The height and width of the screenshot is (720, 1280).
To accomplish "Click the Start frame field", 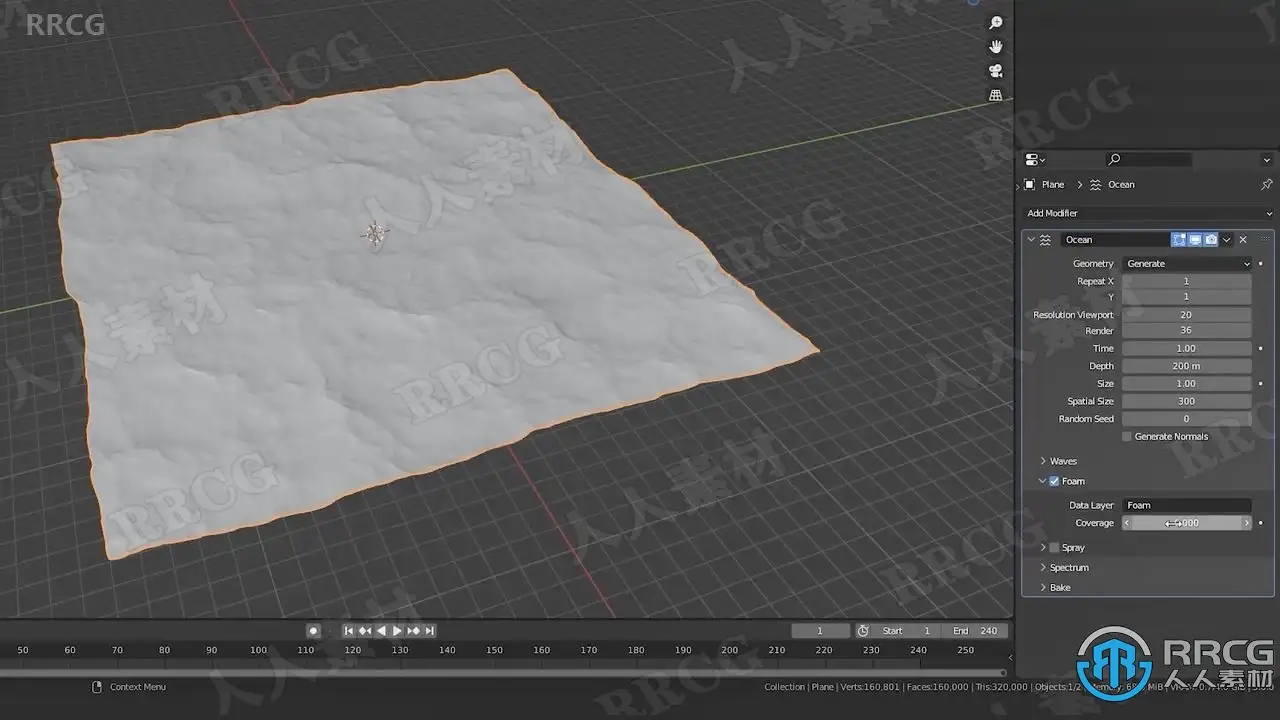I will click(907, 631).
